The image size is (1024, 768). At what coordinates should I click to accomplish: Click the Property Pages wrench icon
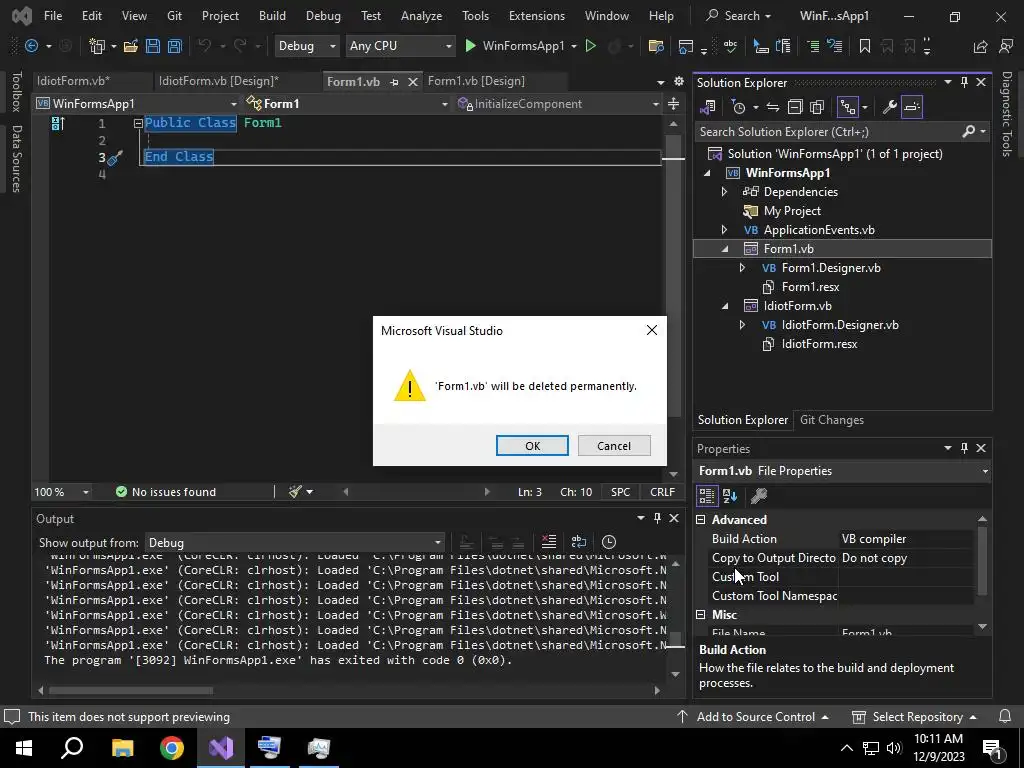click(x=758, y=496)
